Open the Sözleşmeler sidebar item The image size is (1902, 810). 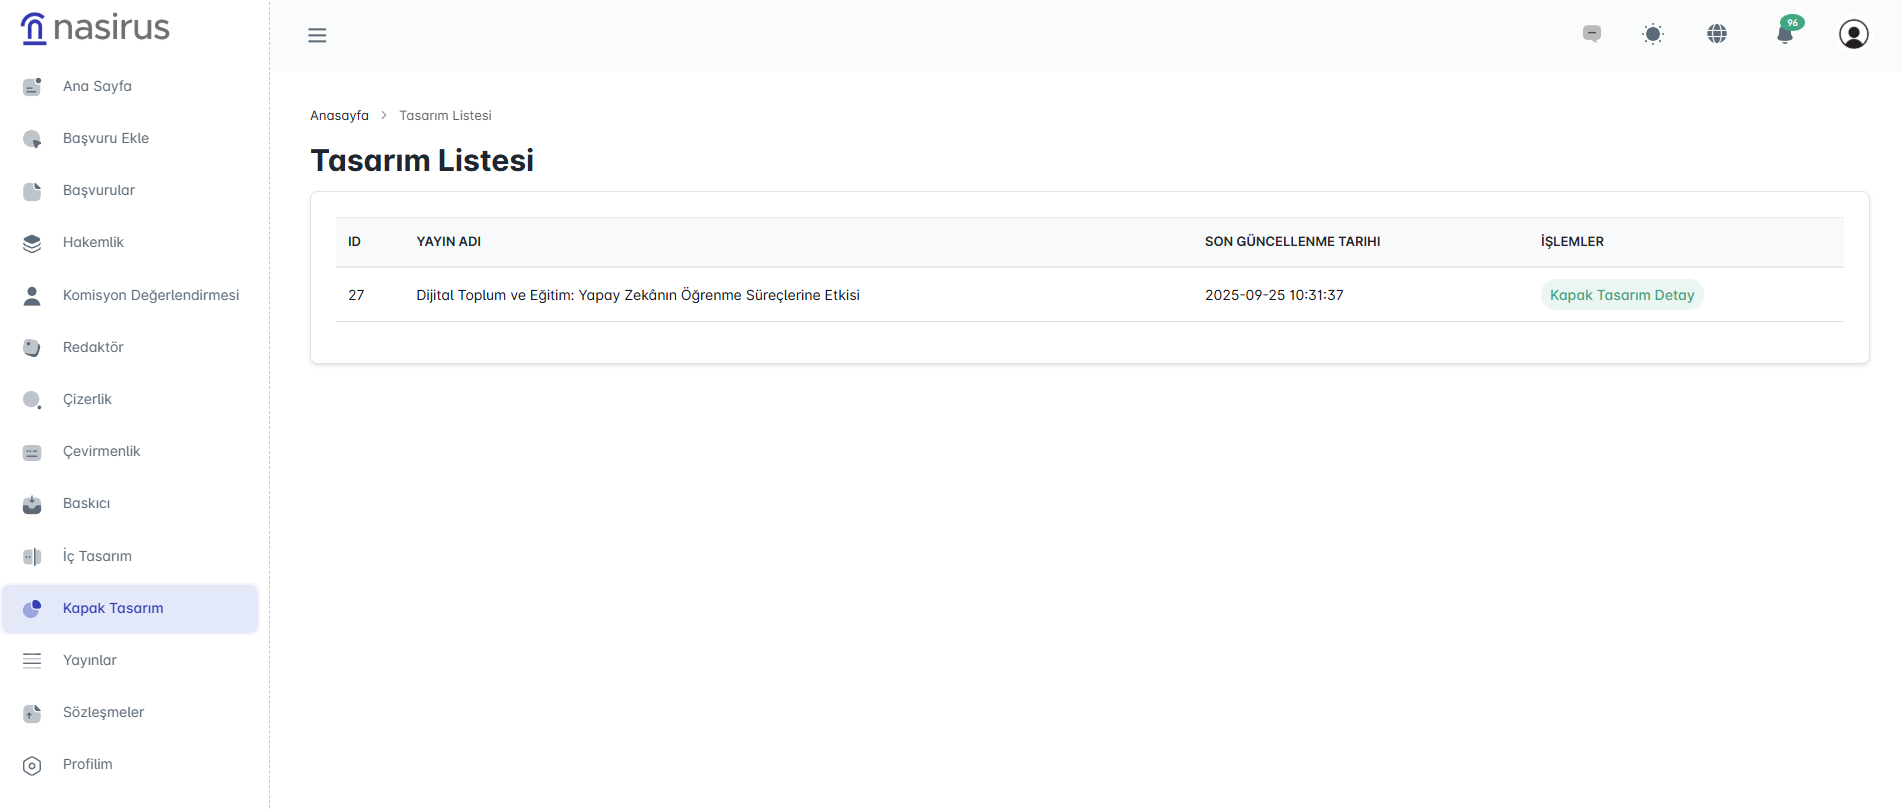(103, 712)
